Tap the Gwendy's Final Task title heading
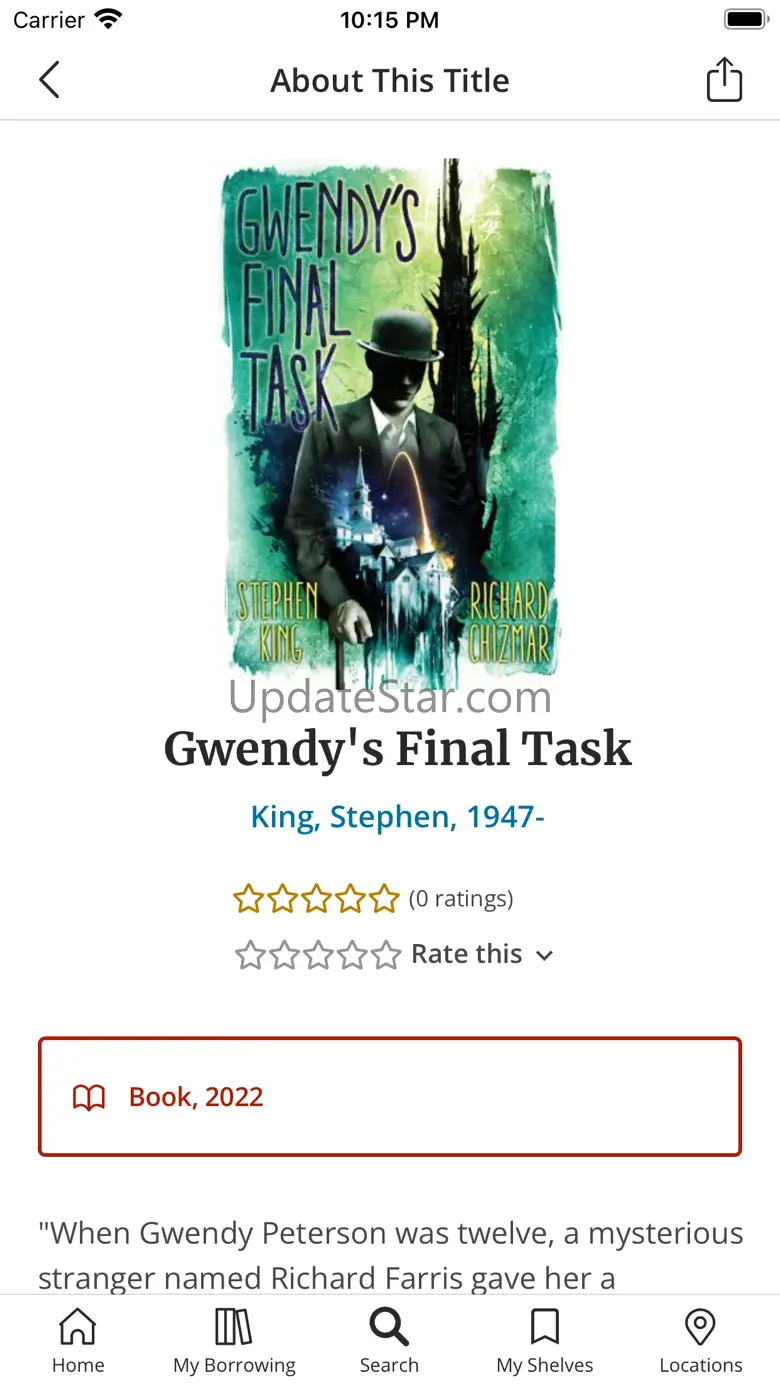This screenshot has width=780, height=1387. coord(398,749)
